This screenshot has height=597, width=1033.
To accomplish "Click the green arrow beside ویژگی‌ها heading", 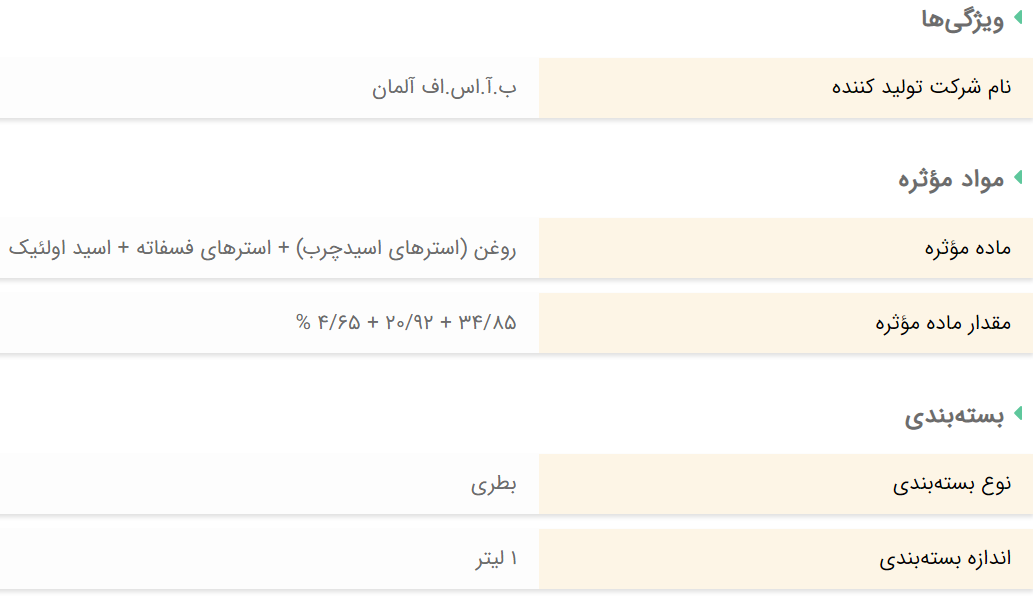I will (1018, 19).
